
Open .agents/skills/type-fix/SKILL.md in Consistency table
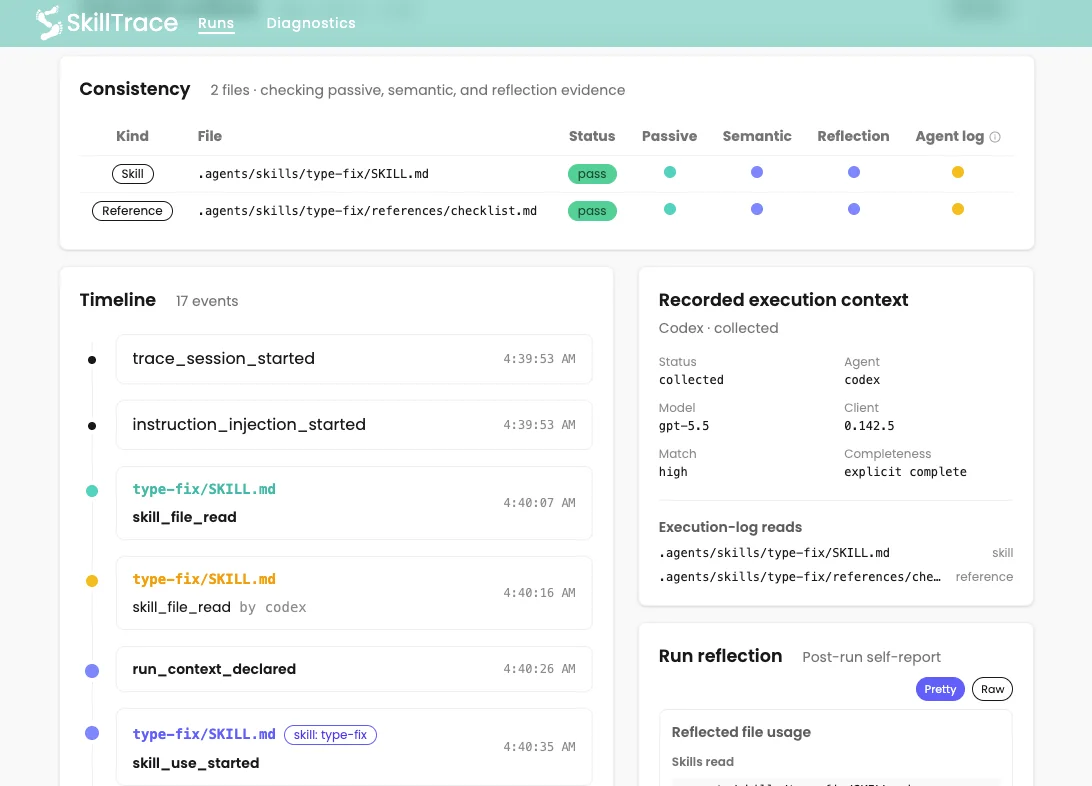(313, 174)
